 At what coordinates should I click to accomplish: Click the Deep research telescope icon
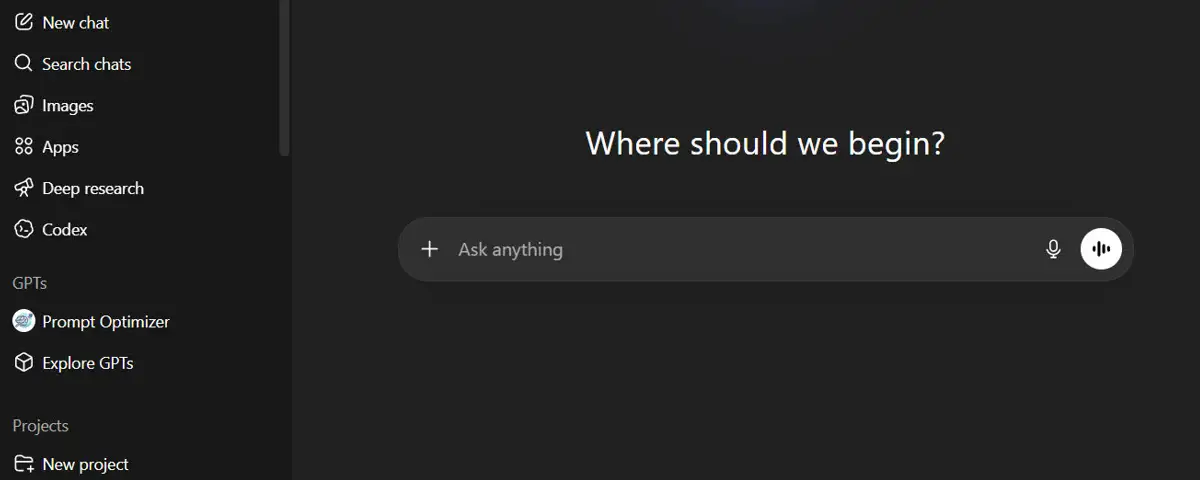point(23,188)
